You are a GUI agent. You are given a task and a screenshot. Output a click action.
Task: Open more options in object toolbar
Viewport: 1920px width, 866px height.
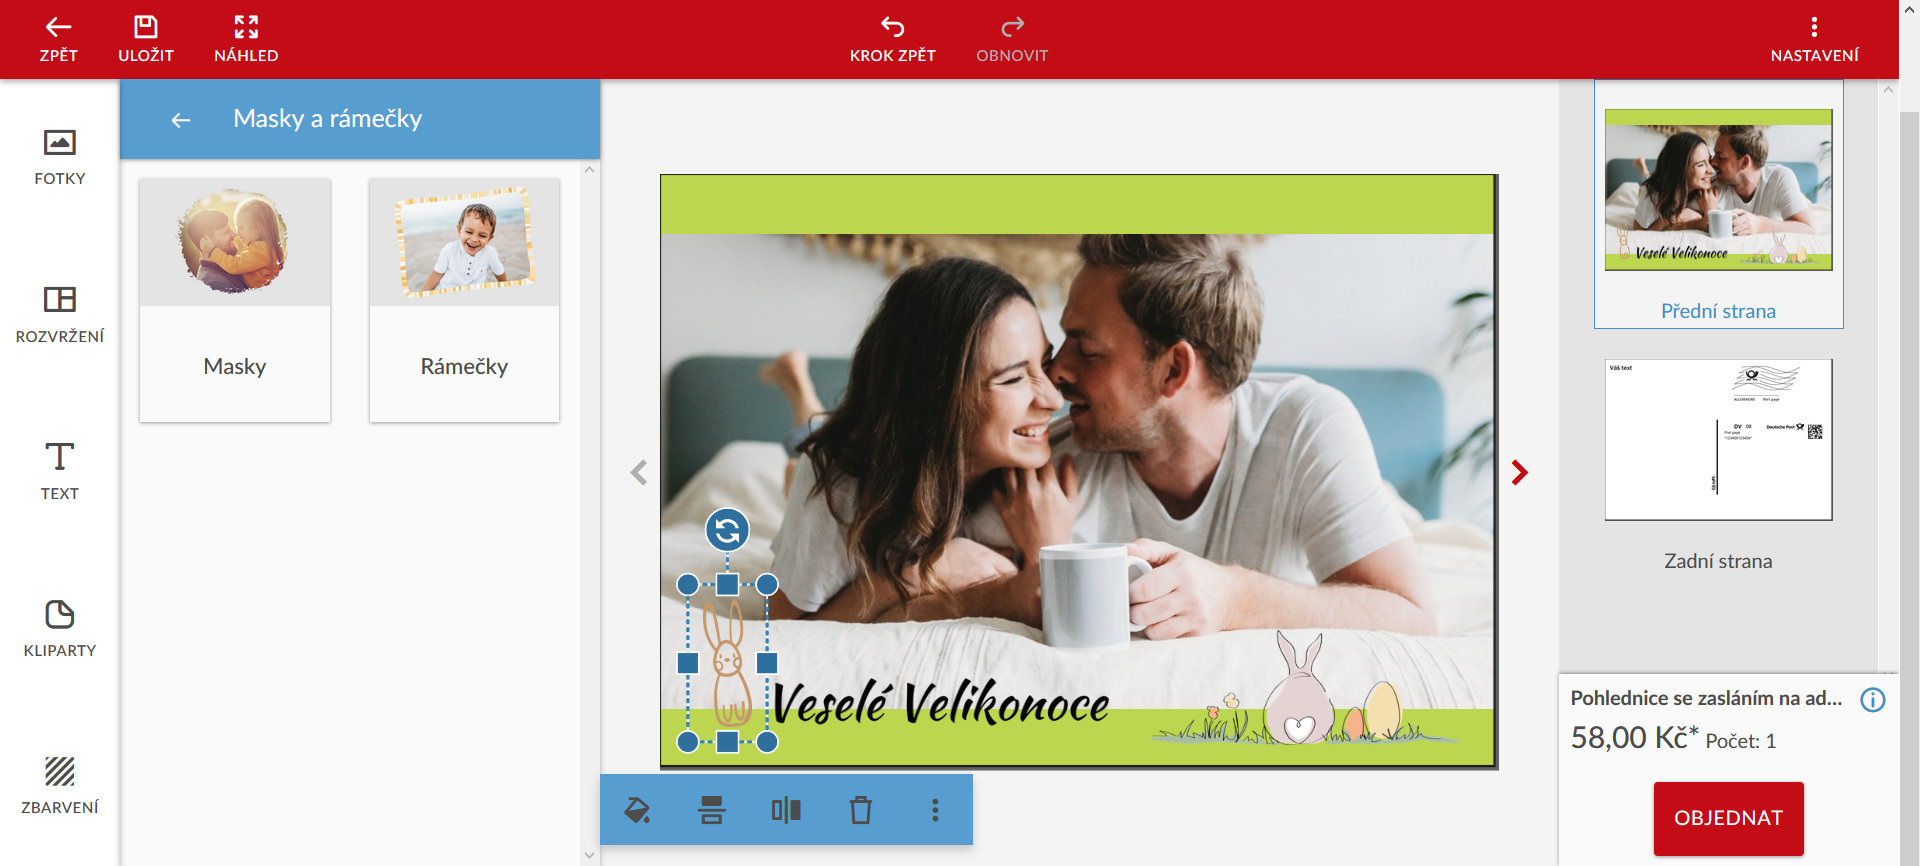(935, 810)
